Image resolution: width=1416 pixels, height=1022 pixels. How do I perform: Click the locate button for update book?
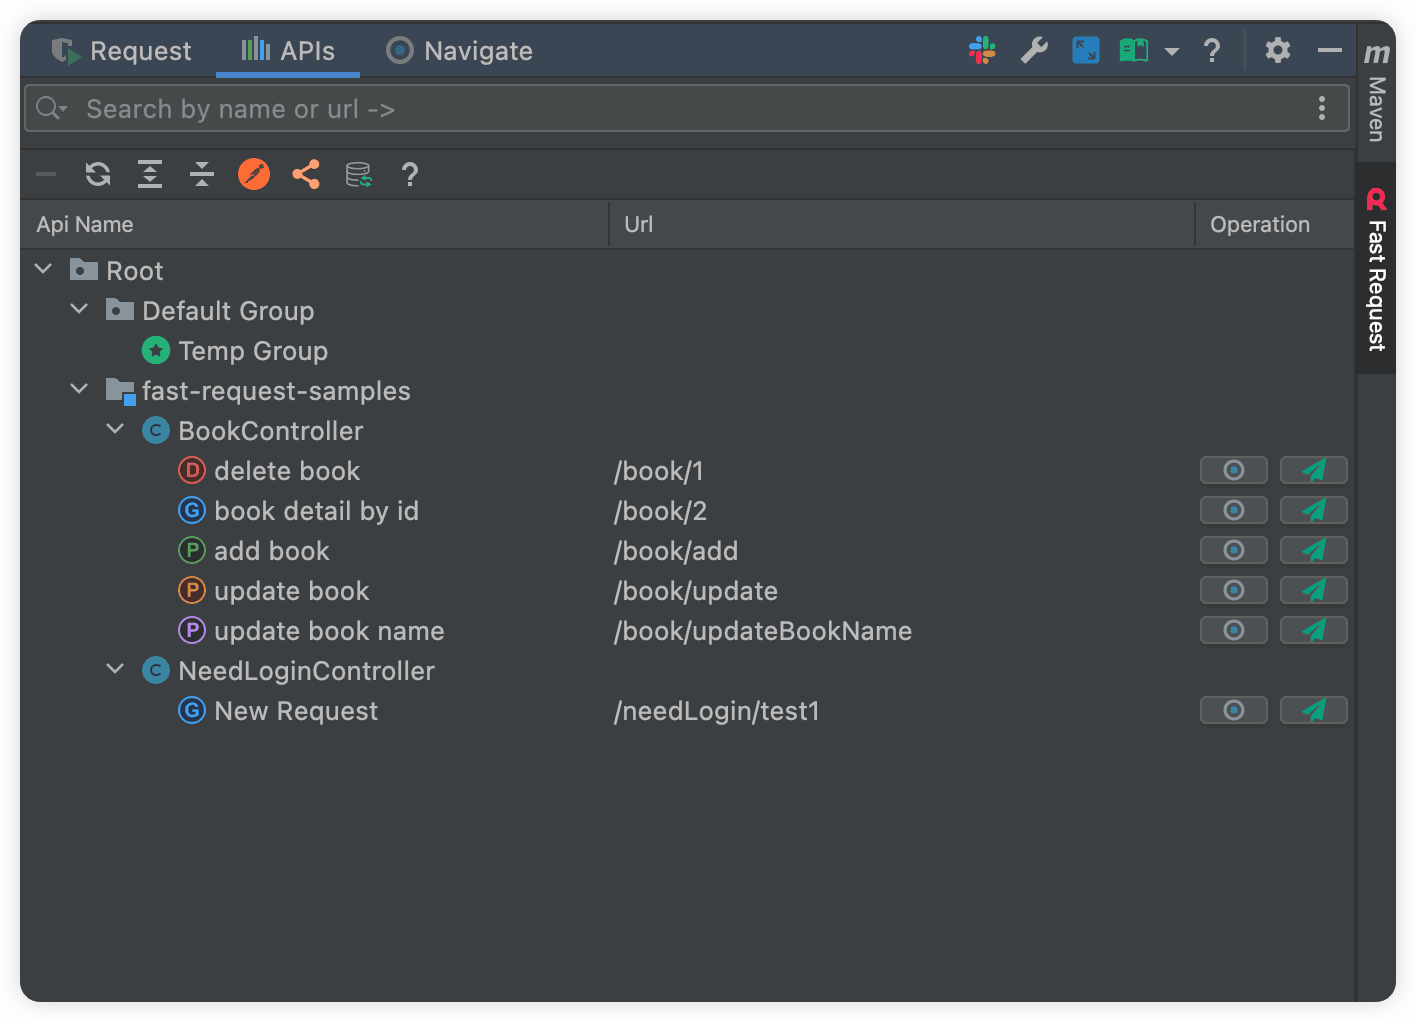pyautogui.click(x=1234, y=590)
